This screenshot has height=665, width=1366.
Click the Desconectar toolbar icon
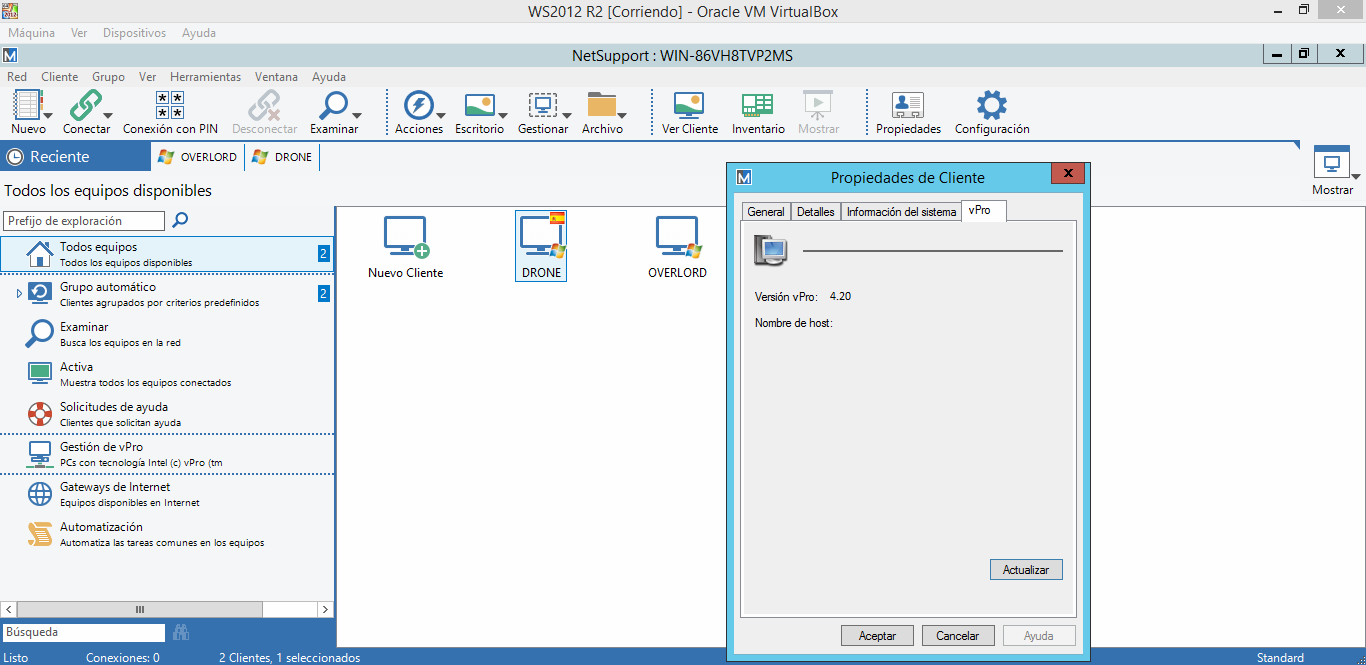click(x=264, y=105)
